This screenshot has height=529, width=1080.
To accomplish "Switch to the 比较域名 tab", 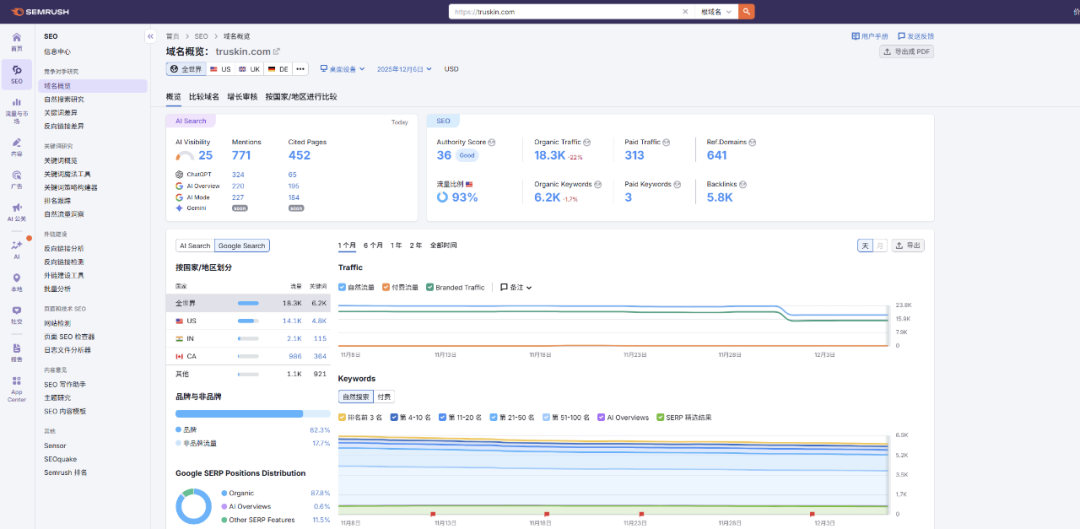I will [204, 97].
